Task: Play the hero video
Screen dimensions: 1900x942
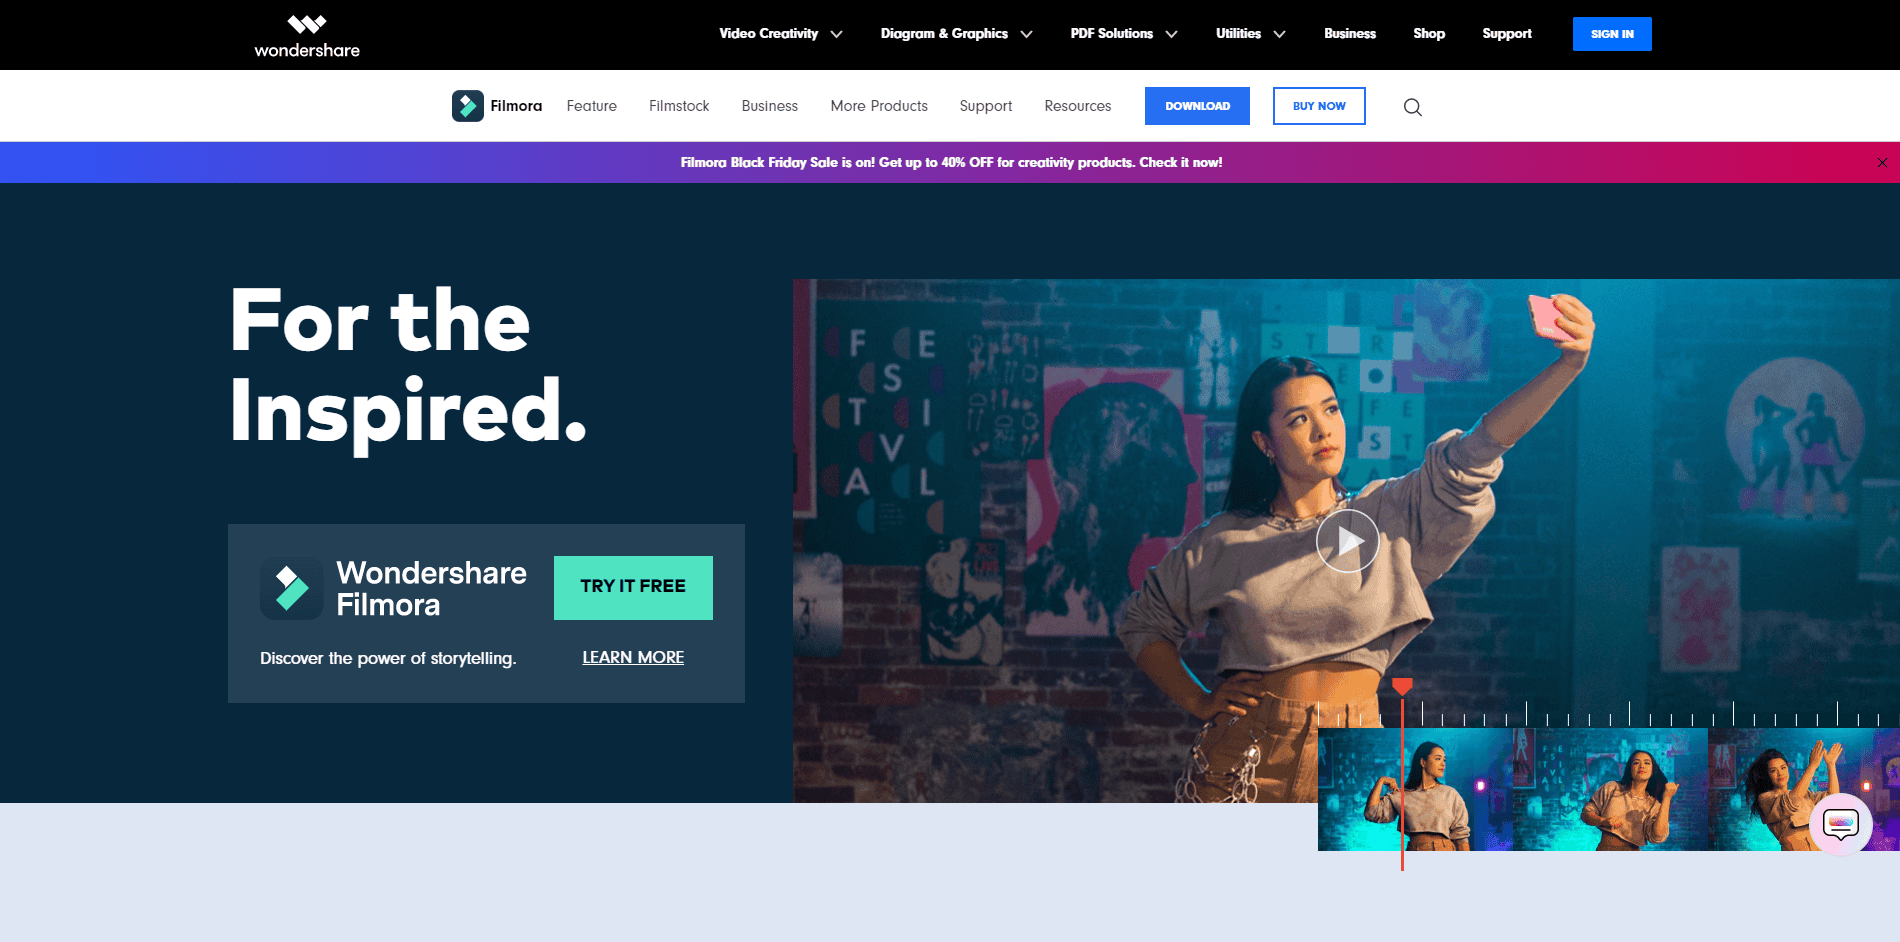Action: [1347, 541]
